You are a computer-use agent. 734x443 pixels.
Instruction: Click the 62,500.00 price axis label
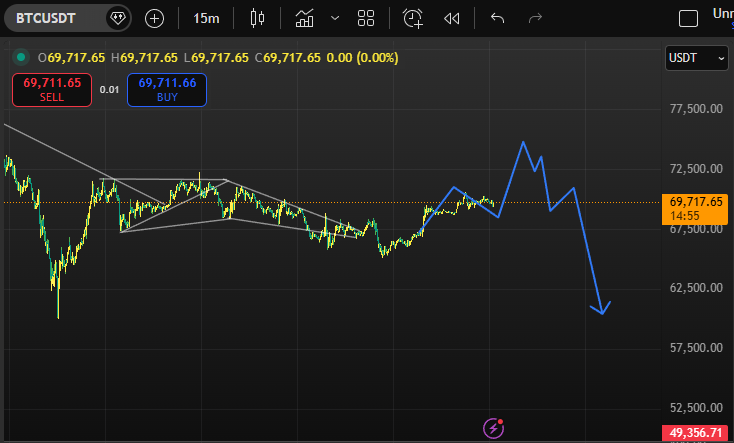[x=696, y=288]
